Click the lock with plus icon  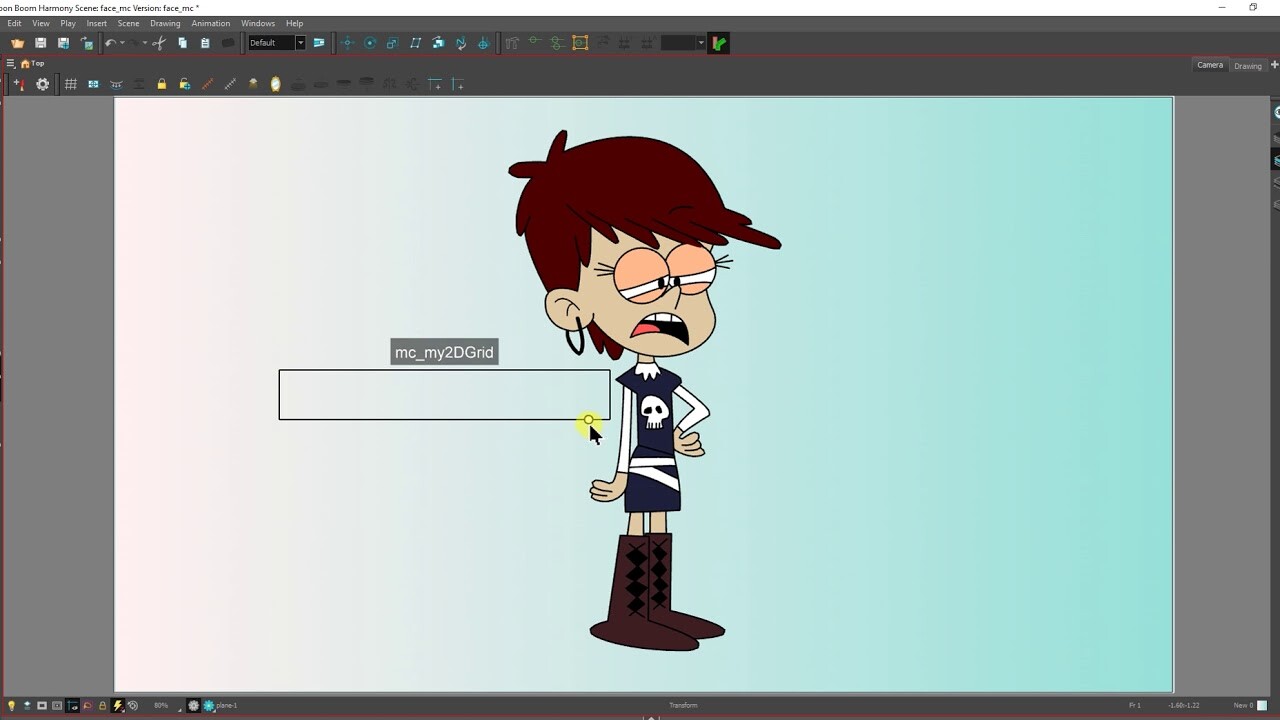(x=184, y=84)
